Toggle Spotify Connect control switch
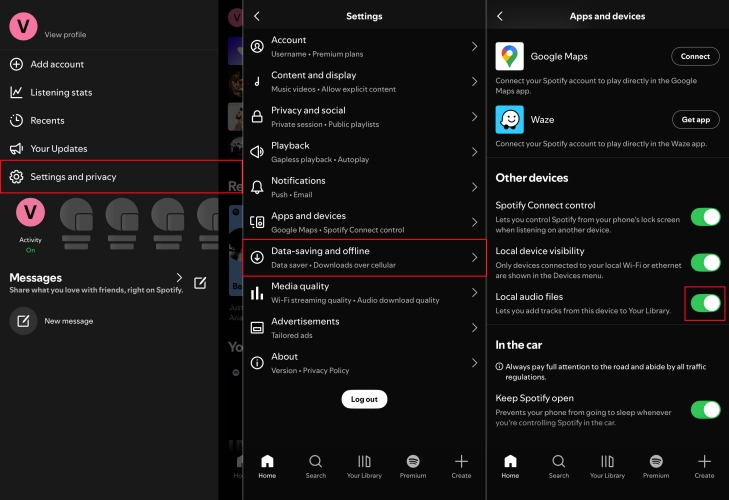Image resolution: width=729 pixels, height=500 pixels. (706, 217)
